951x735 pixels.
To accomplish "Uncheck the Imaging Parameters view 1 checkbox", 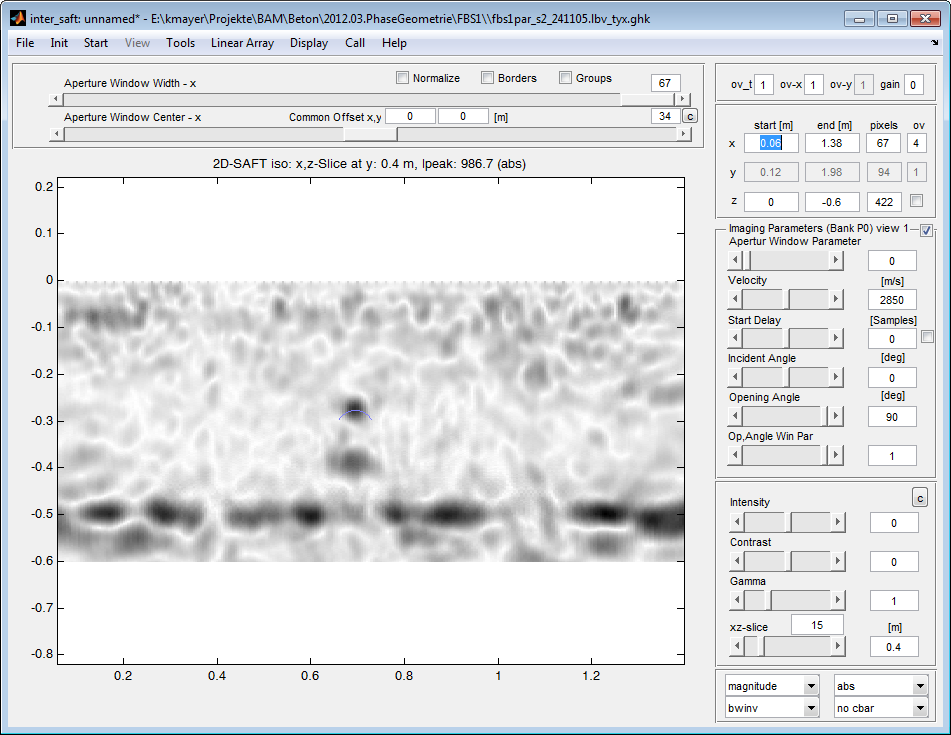I will [926, 230].
